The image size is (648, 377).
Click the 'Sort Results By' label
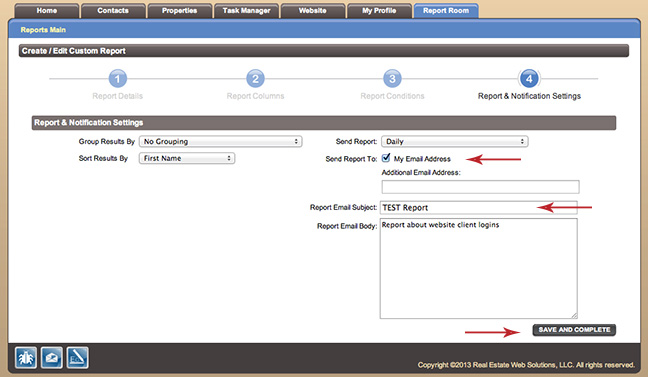pos(103,158)
